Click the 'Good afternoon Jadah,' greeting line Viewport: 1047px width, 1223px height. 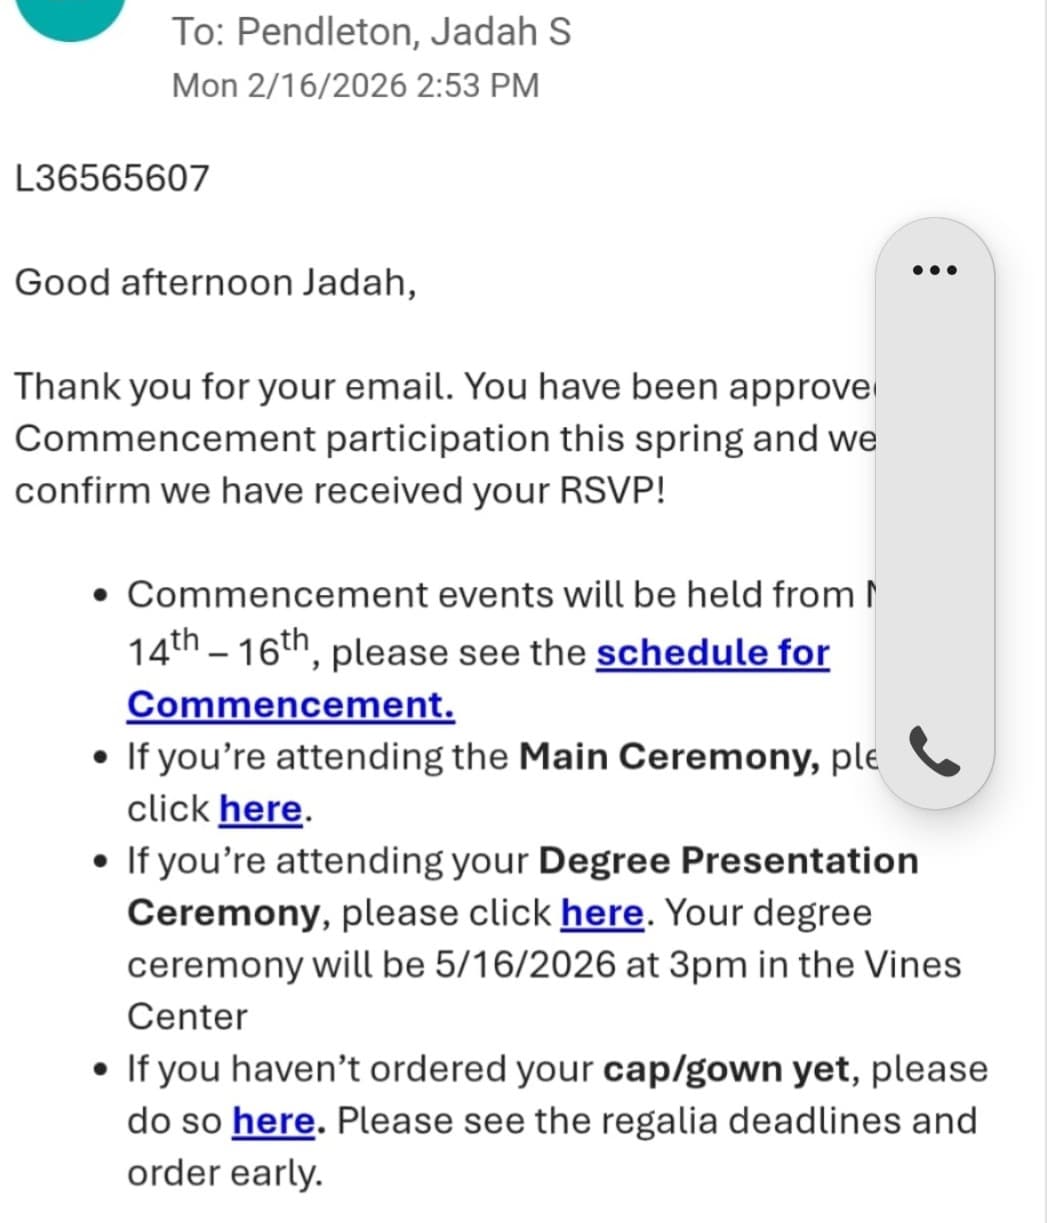pos(215,283)
